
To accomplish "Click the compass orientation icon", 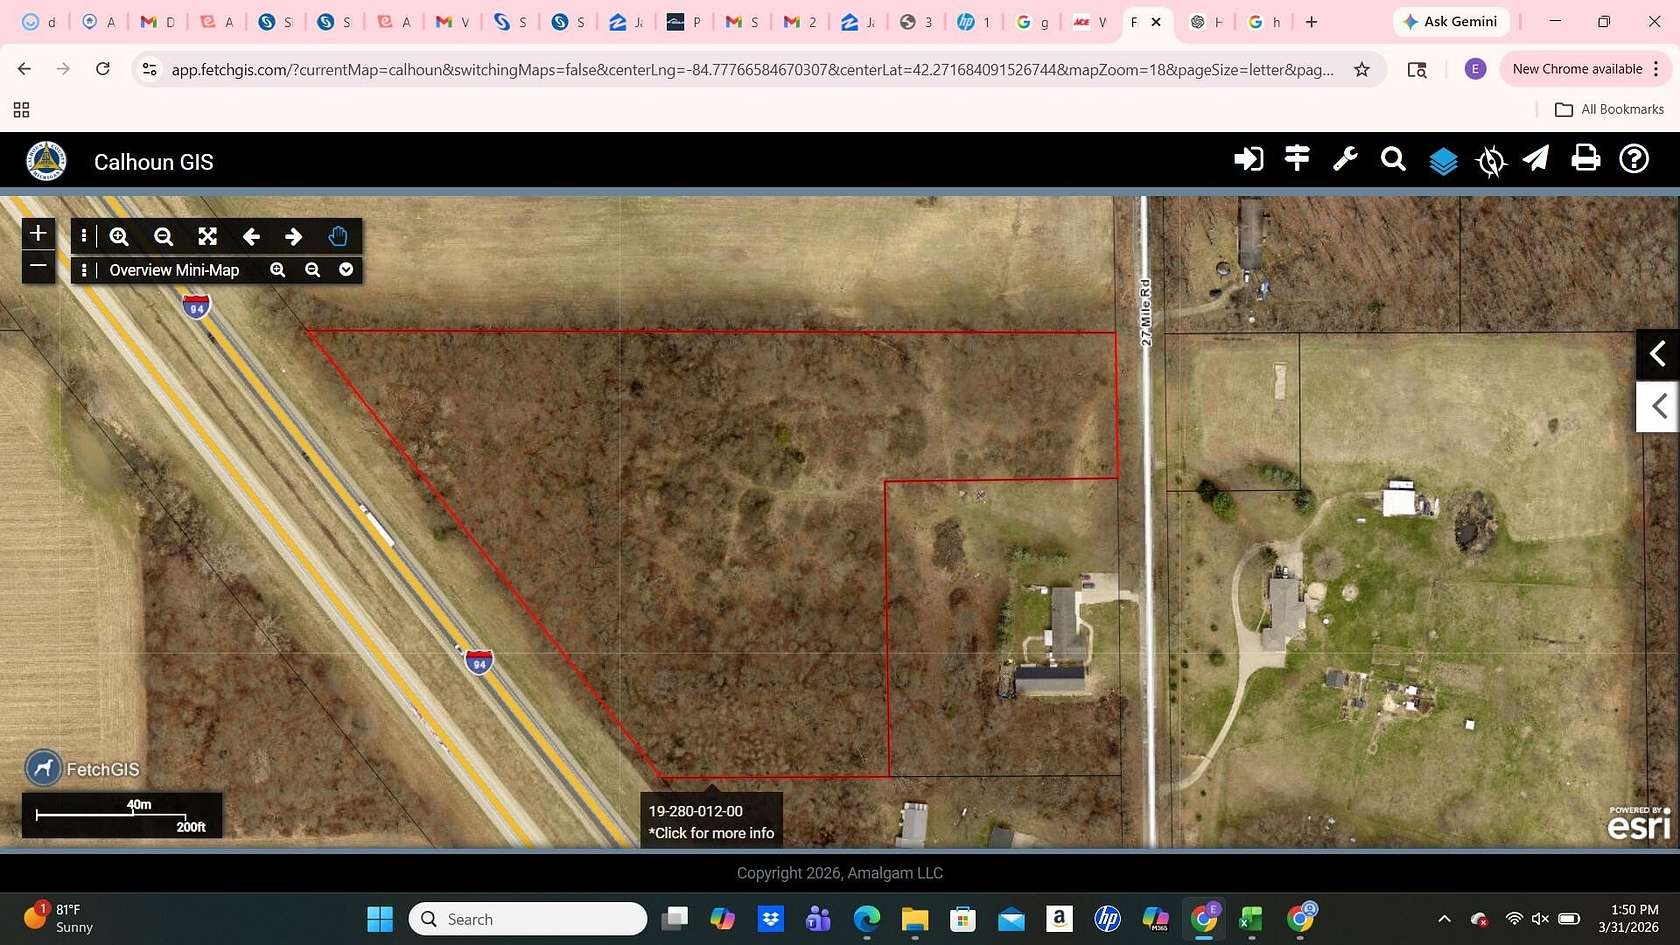I will click(x=1490, y=160).
